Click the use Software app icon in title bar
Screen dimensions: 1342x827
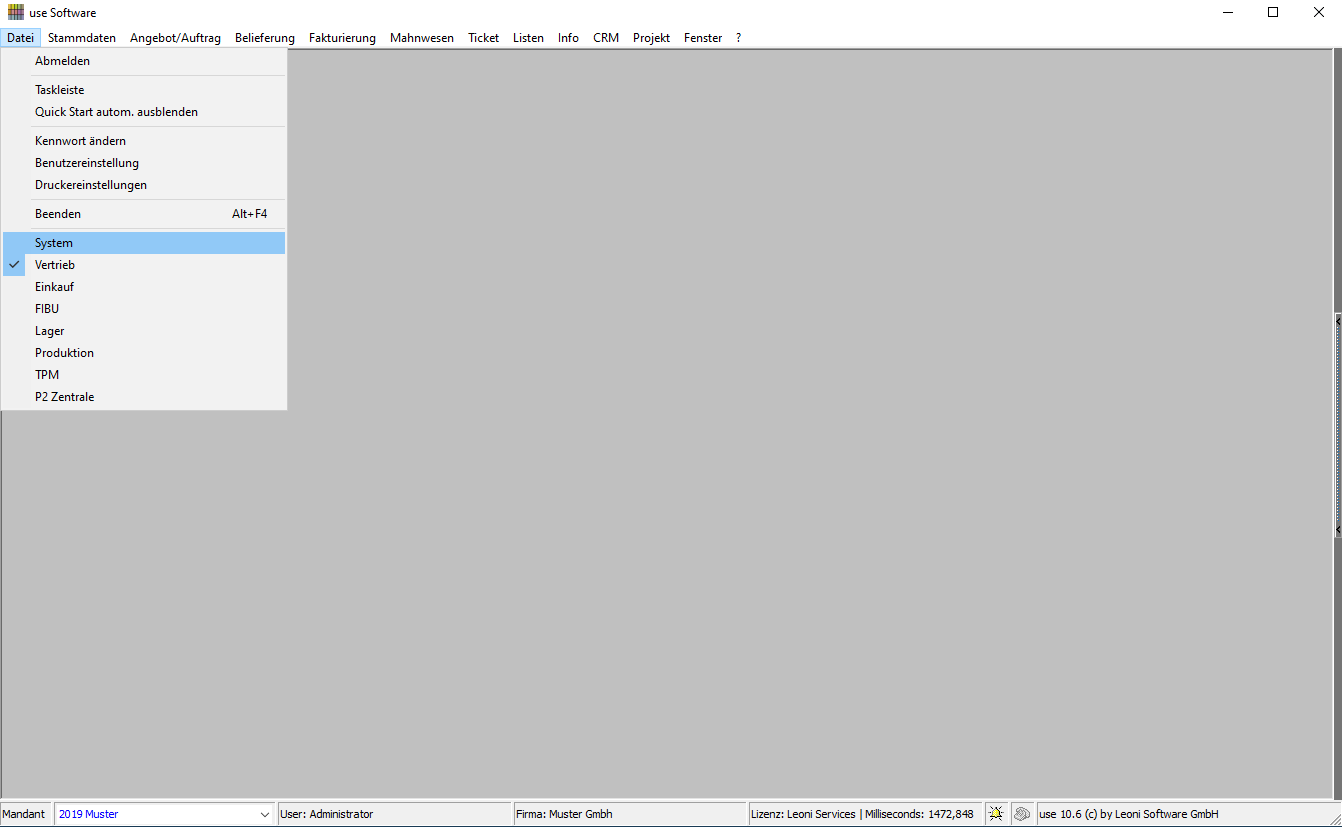click(15, 13)
